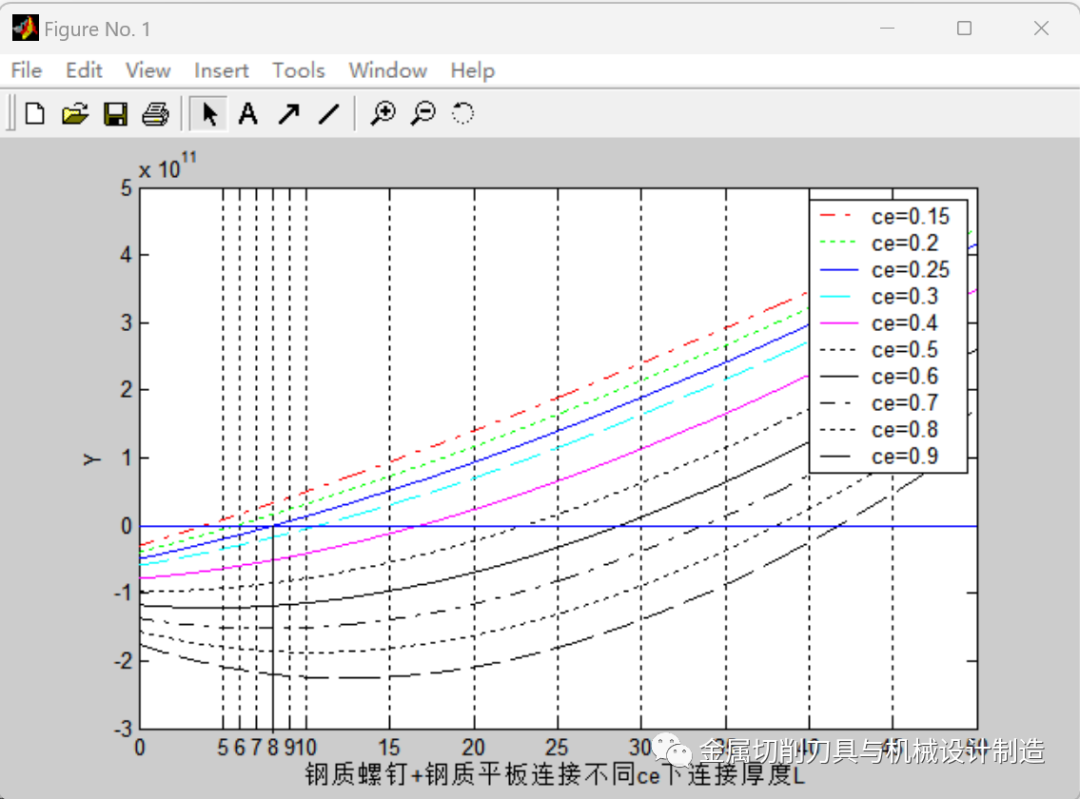Click the Figure No. 1 window title
This screenshot has width=1080, height=799.
97,29
